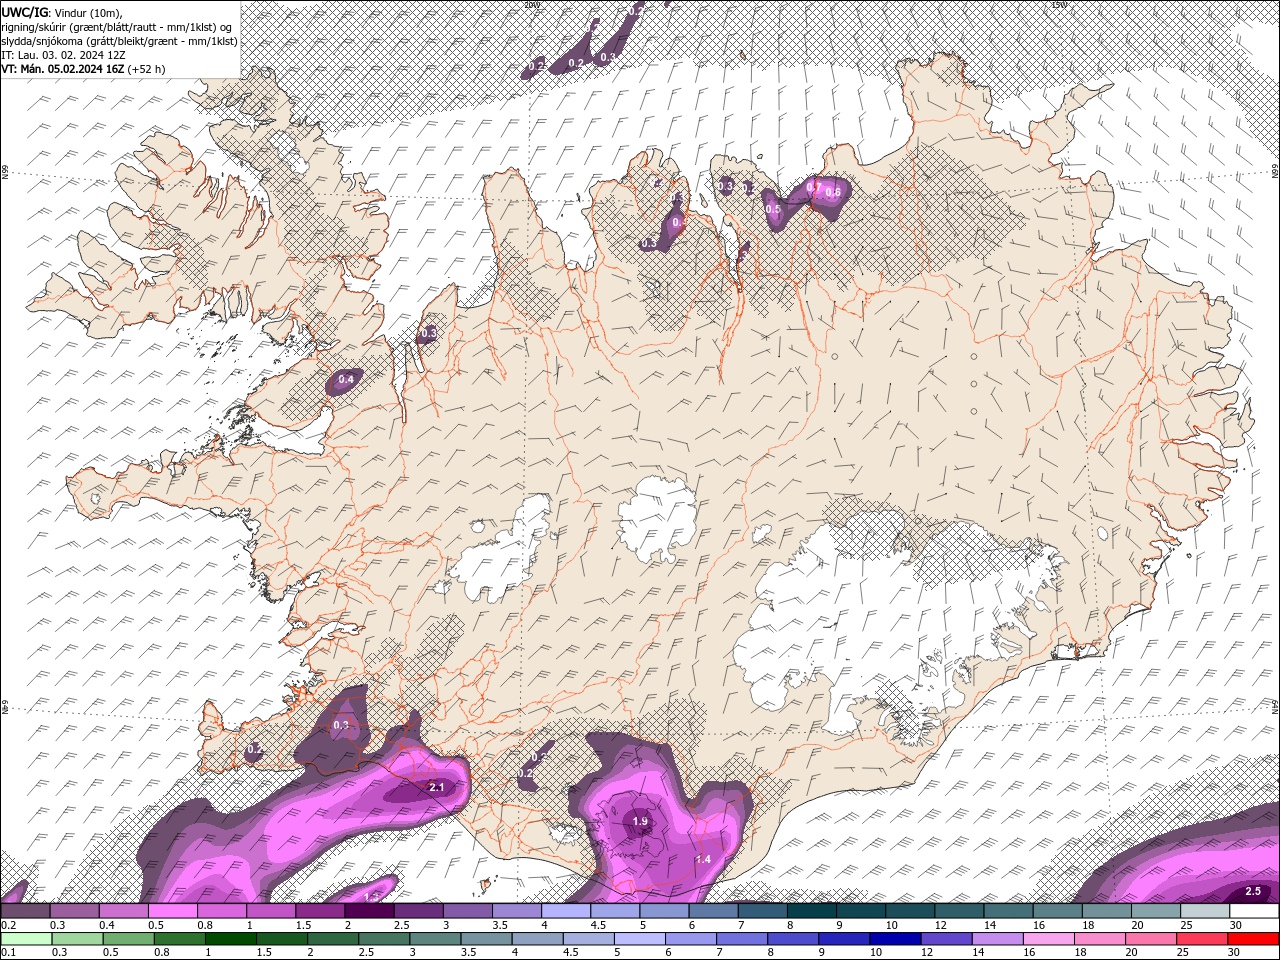Click the '0.2' number label on upper scale
The image size is (1280, 960).
pos(9,925)
